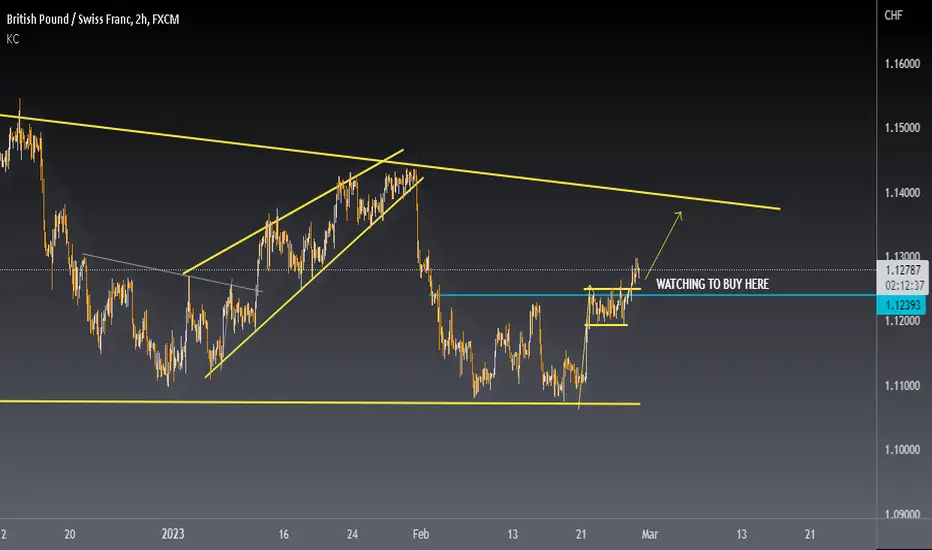Select the cyan price label 1.12393

click(902, 306)
